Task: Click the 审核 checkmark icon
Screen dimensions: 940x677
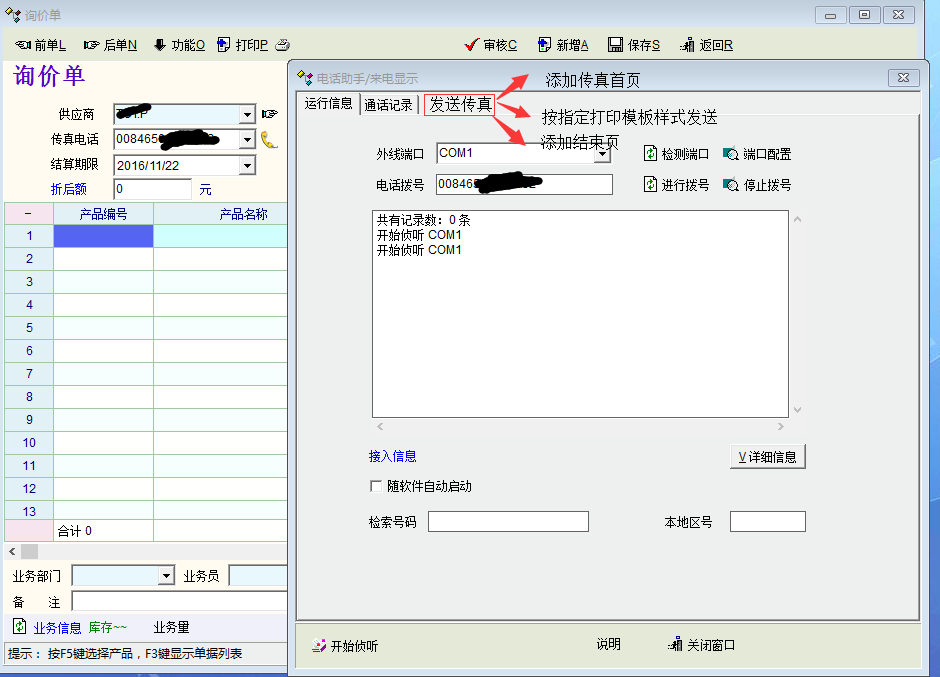Action: [x=472, y=45]
